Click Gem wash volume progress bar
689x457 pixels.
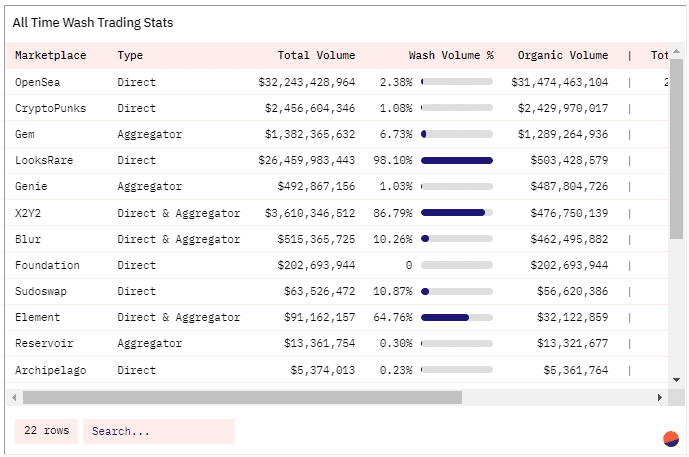tap(457, 134)
